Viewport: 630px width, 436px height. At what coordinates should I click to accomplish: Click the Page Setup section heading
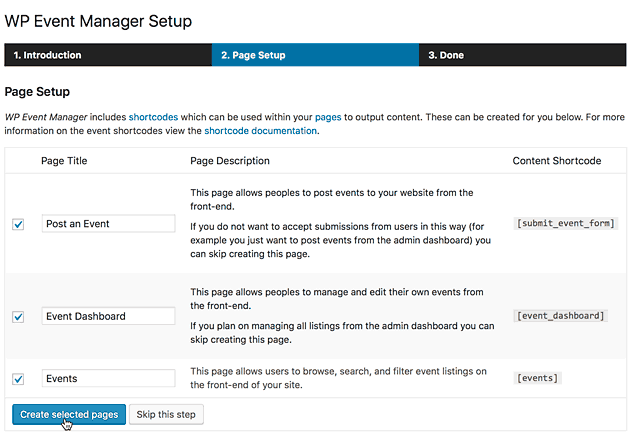point(37,92)
